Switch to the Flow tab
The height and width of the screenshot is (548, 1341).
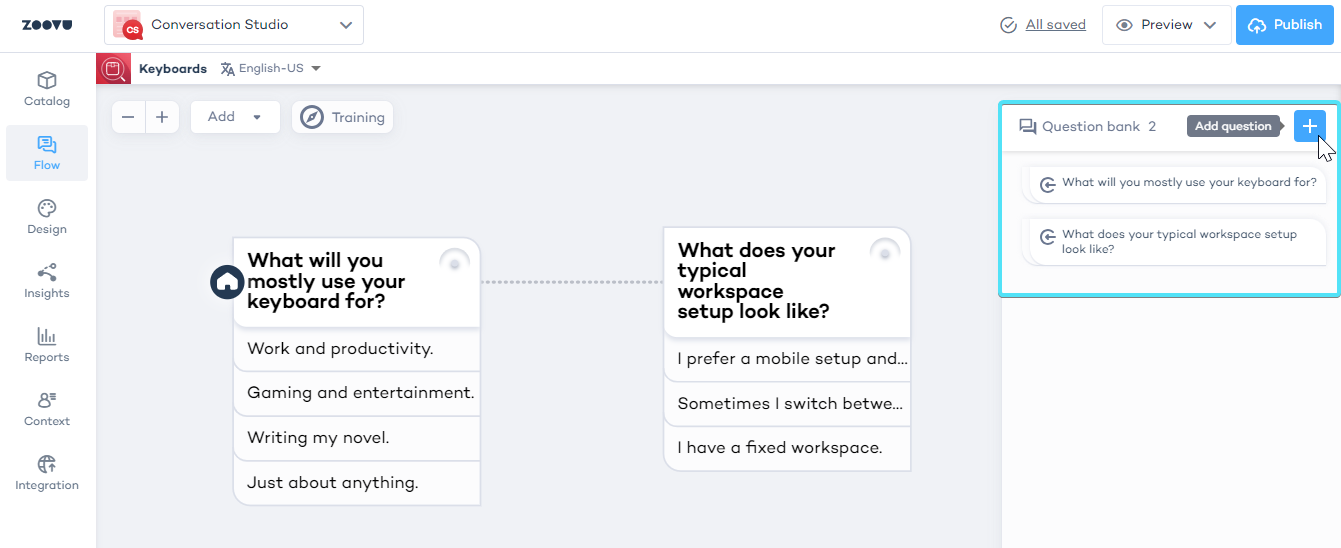point(47,153)
